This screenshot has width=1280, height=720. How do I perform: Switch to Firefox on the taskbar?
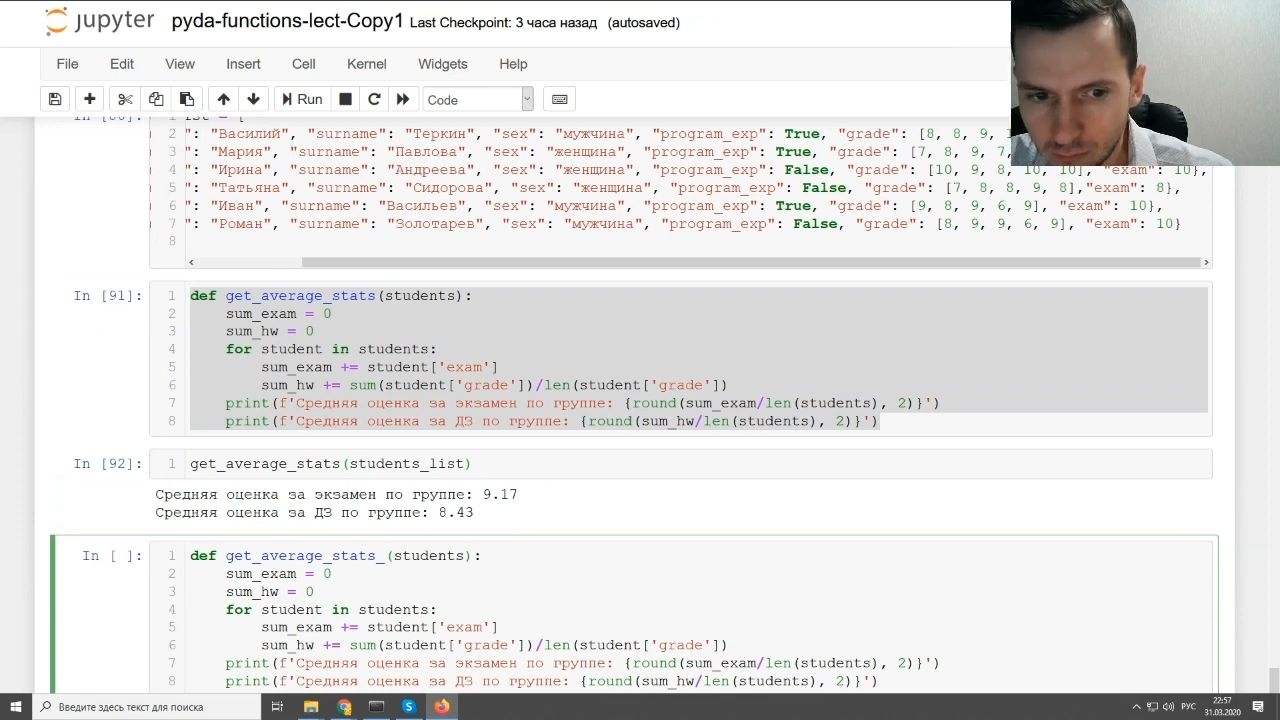pyautogui.click(x=441, y=707)
